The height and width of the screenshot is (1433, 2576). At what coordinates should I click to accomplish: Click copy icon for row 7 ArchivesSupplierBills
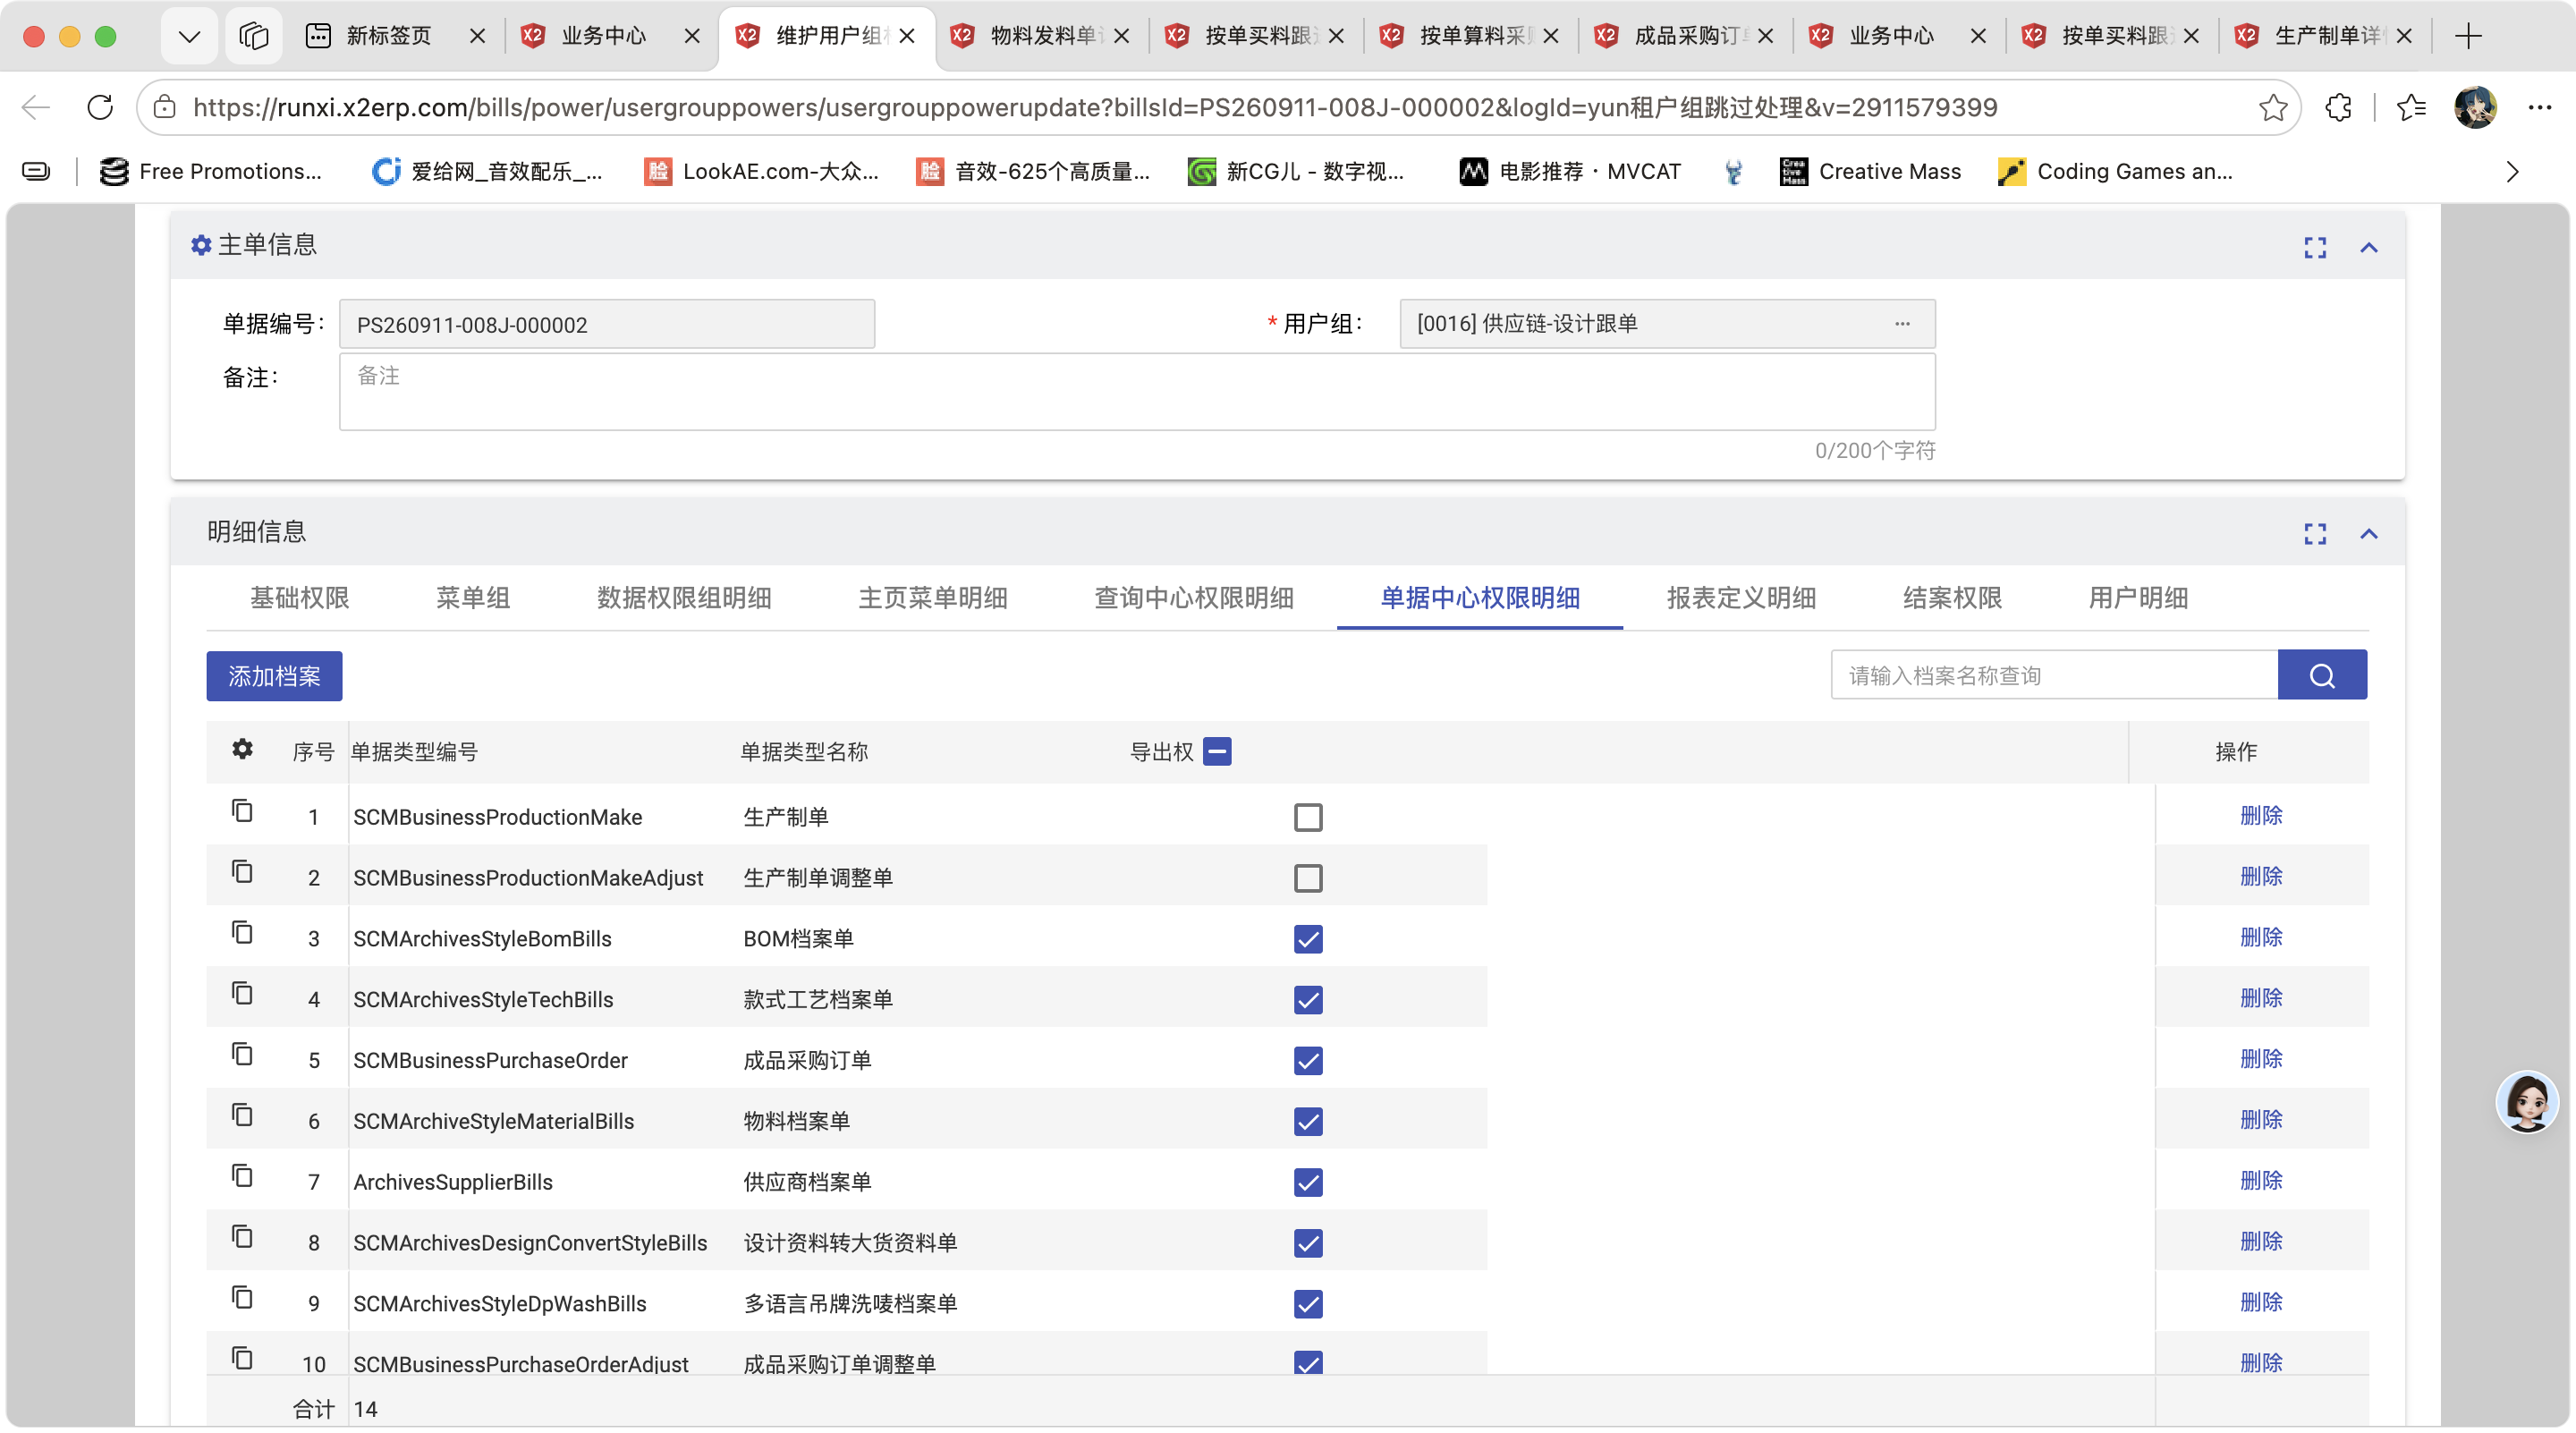click(242, 1175)
